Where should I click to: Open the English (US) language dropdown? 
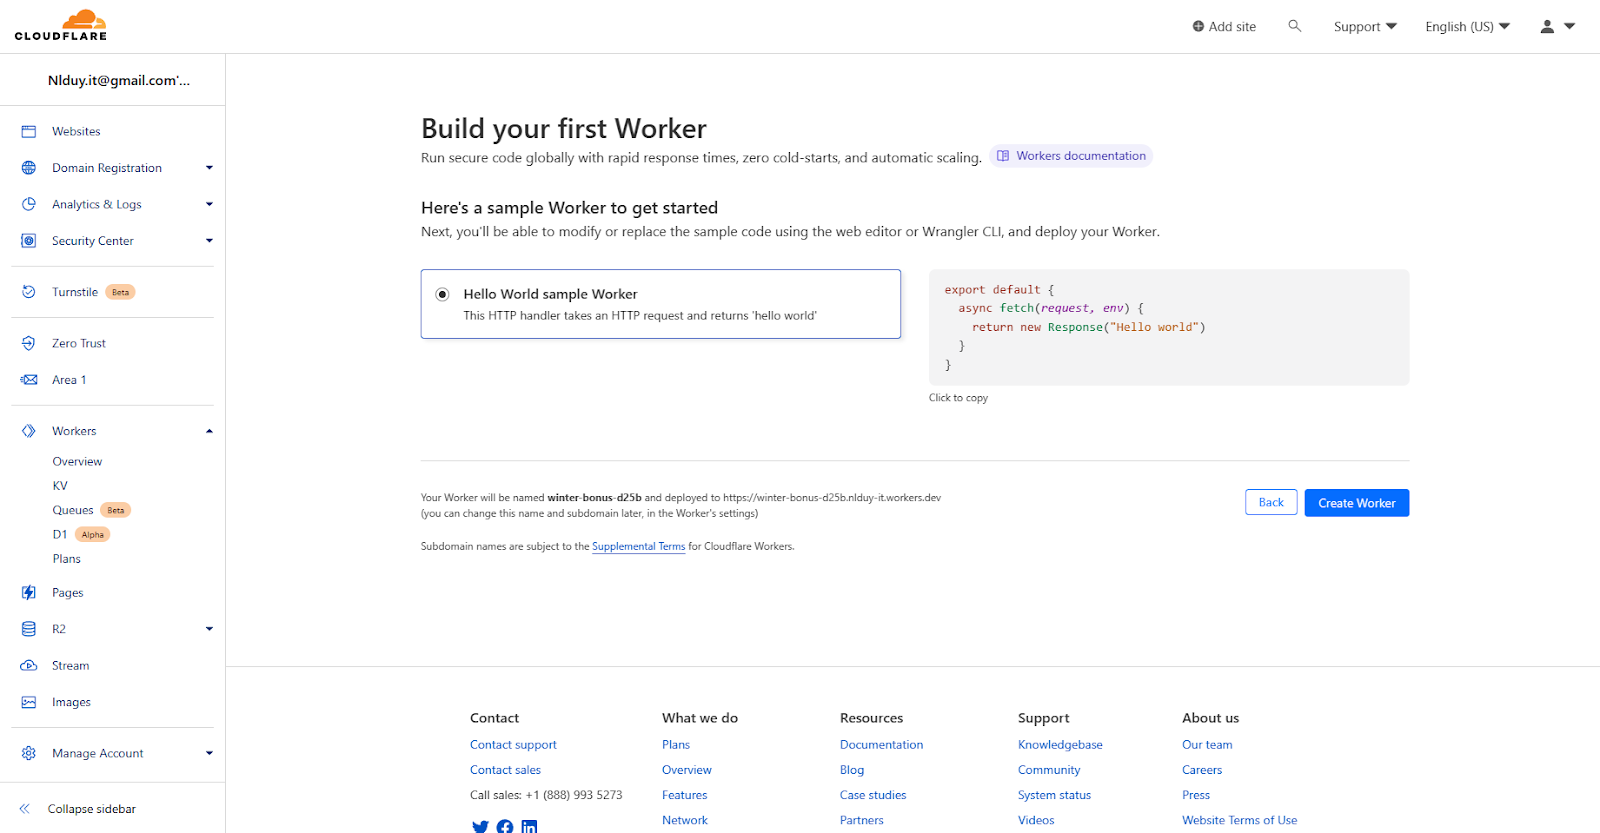[1467, 27]
